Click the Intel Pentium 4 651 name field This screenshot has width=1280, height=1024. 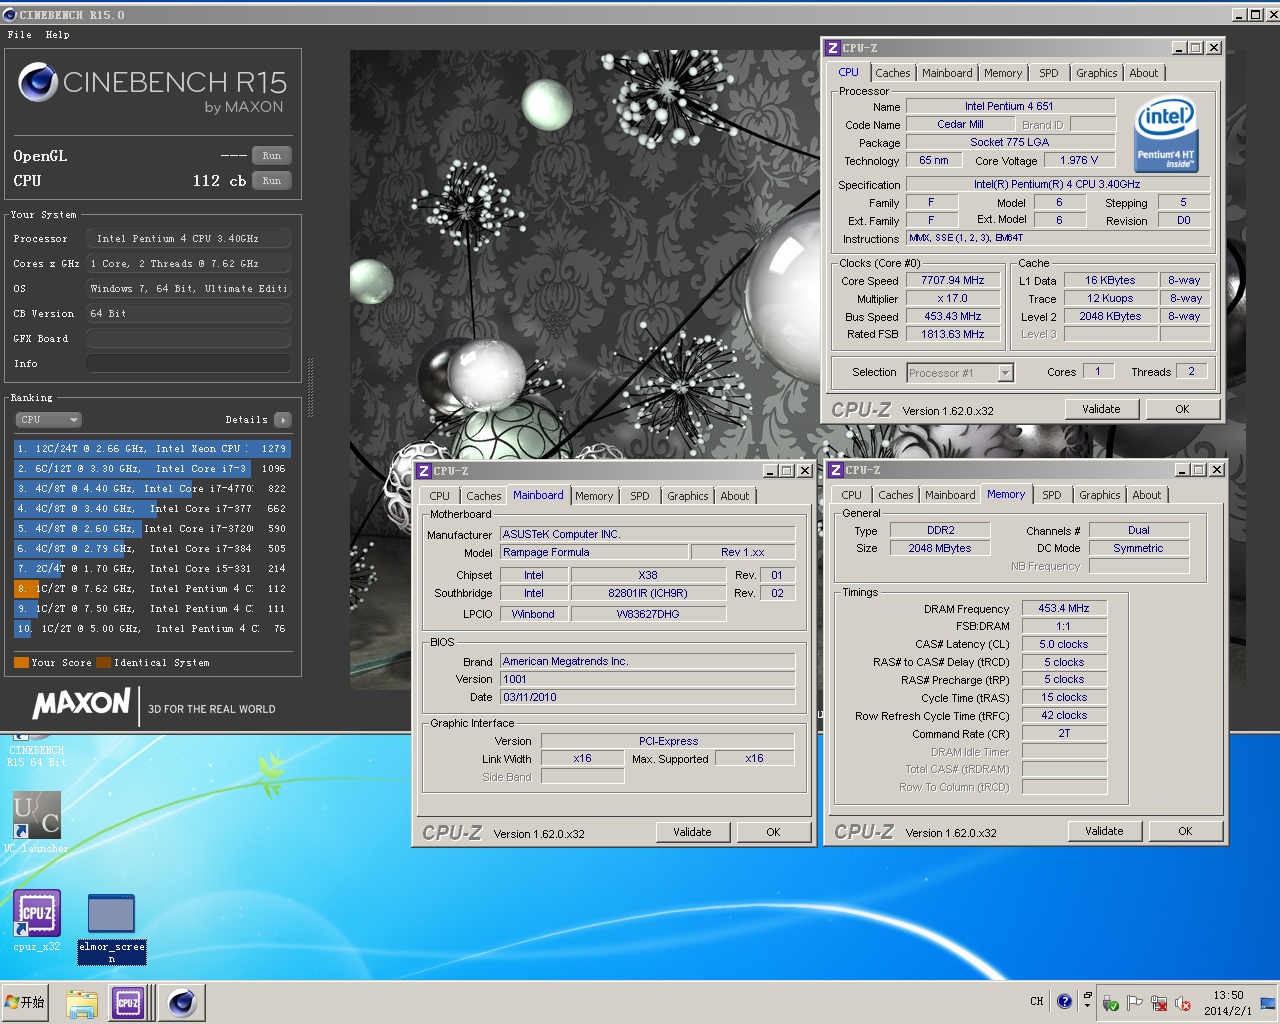1010,106
